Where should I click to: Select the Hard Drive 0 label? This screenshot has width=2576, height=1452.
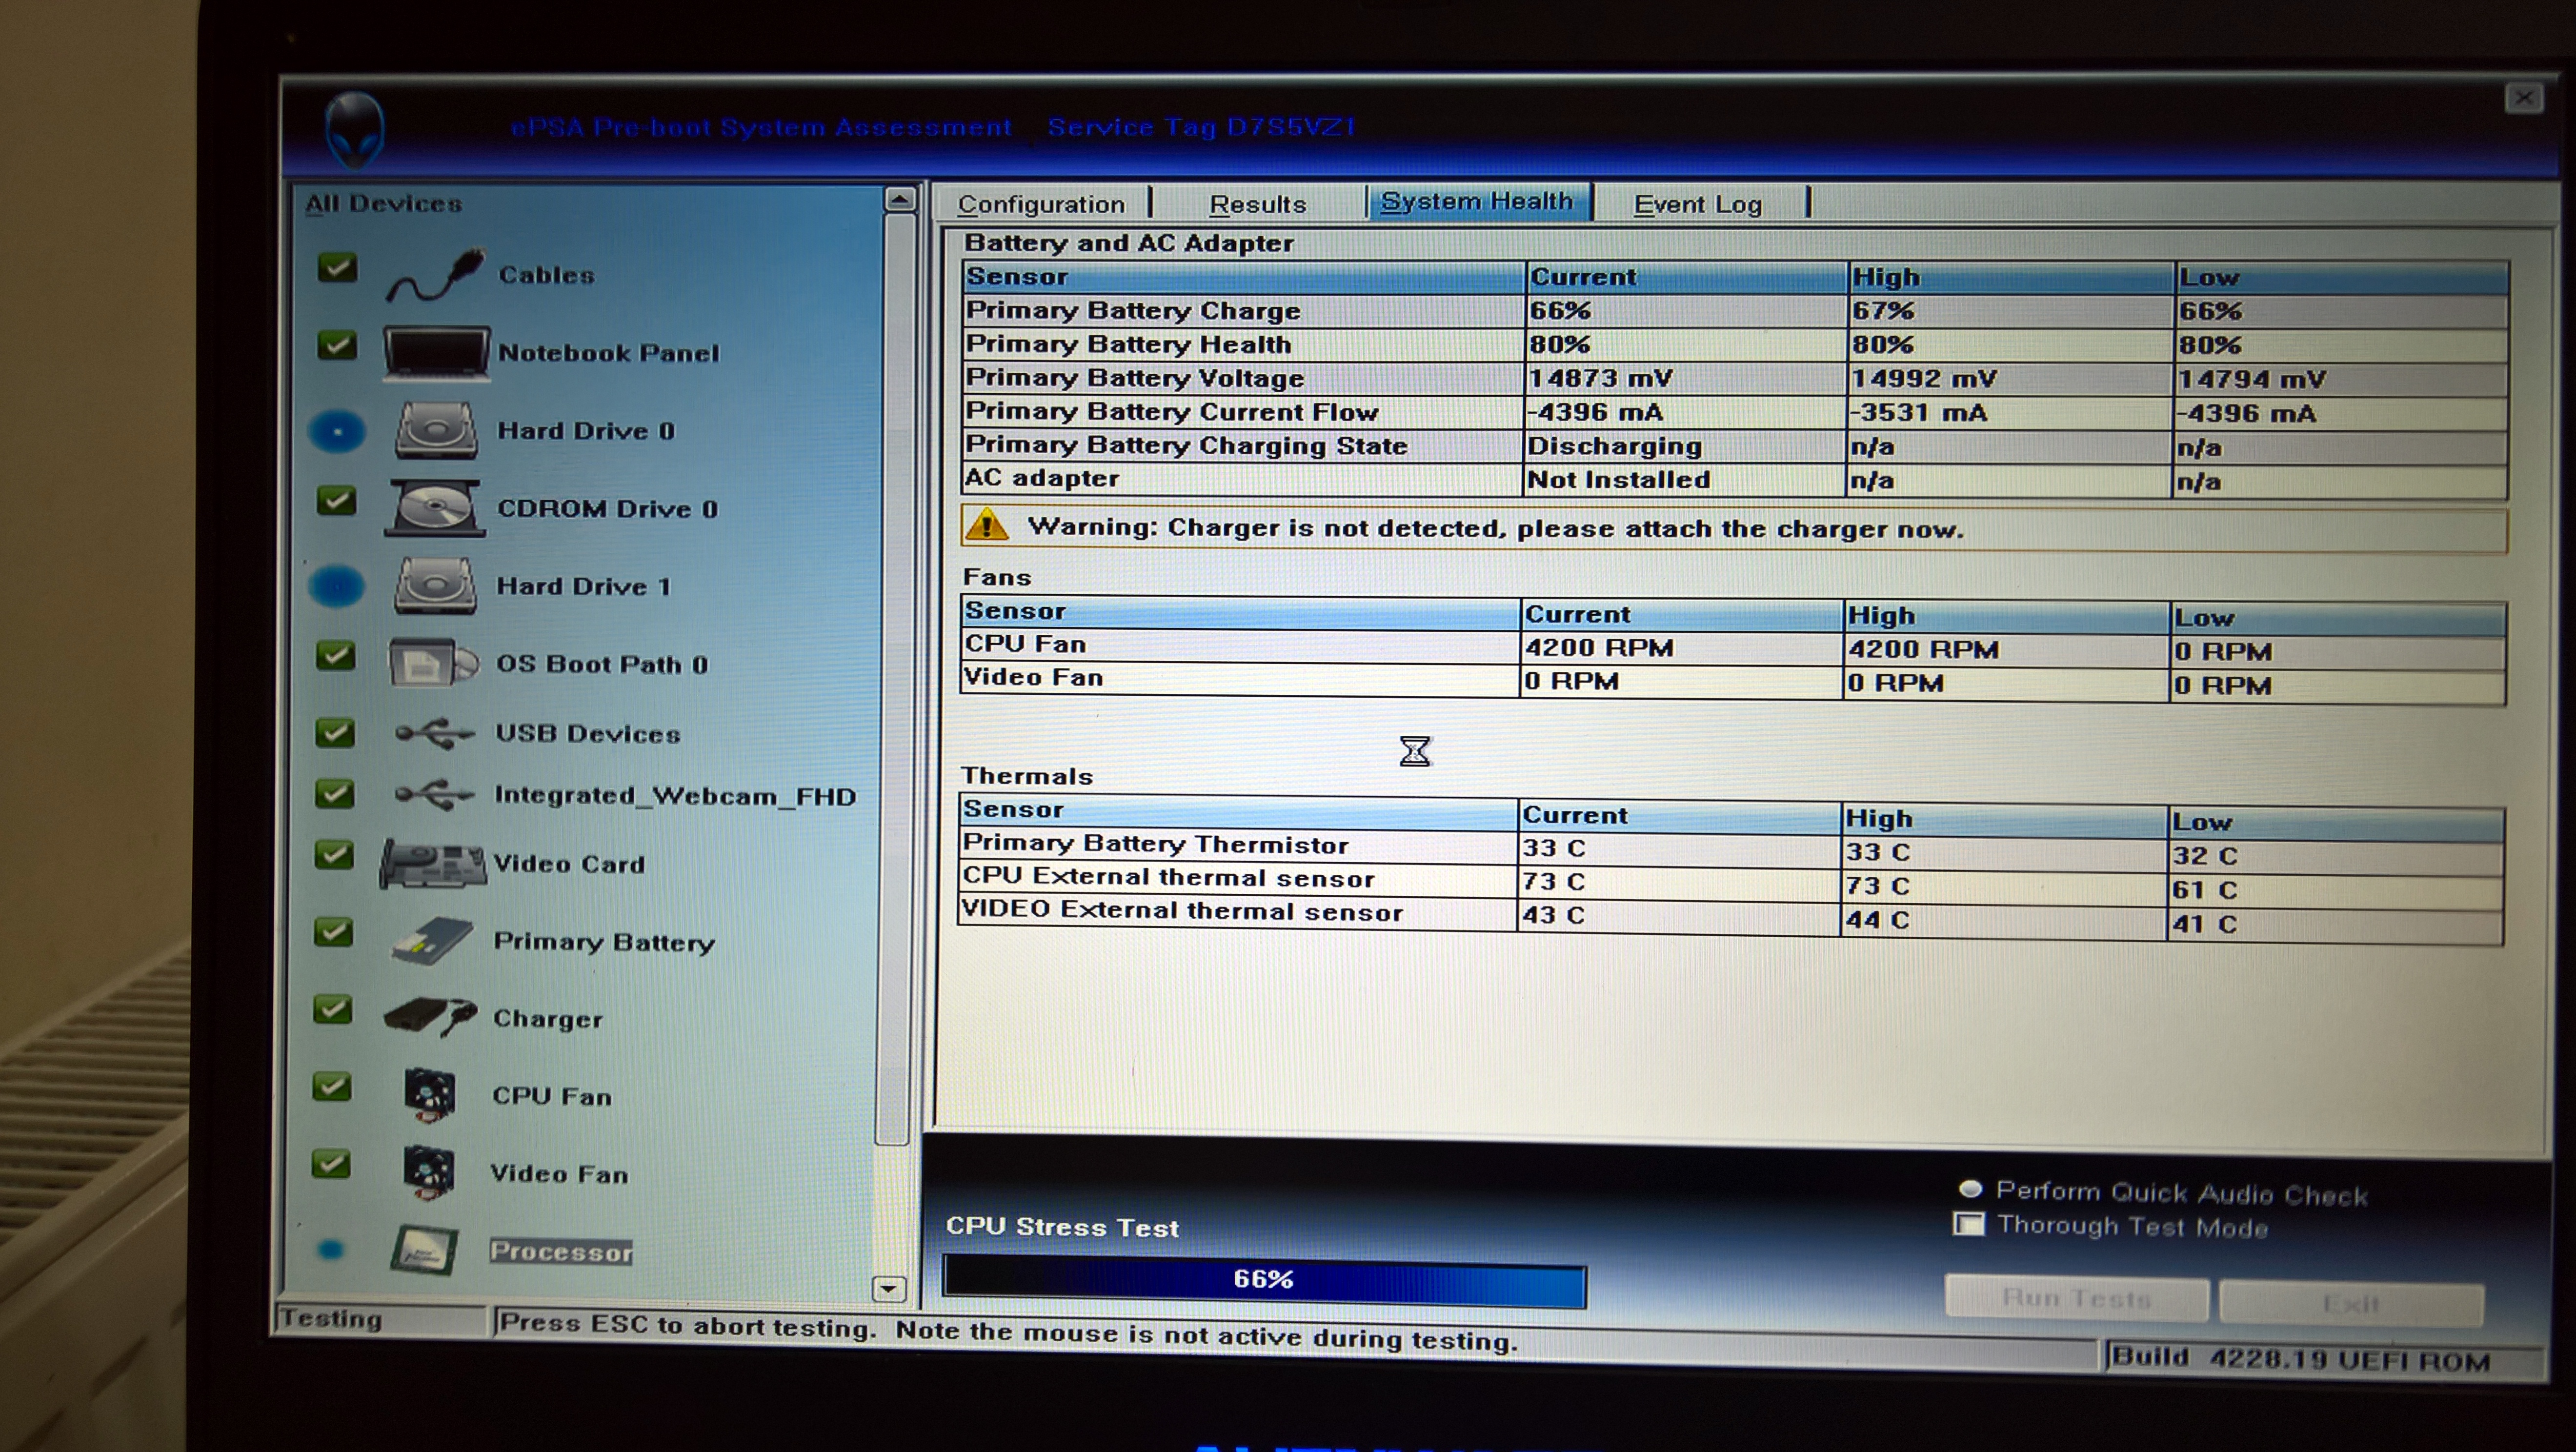pyautogui.click(x=586, y=431)
